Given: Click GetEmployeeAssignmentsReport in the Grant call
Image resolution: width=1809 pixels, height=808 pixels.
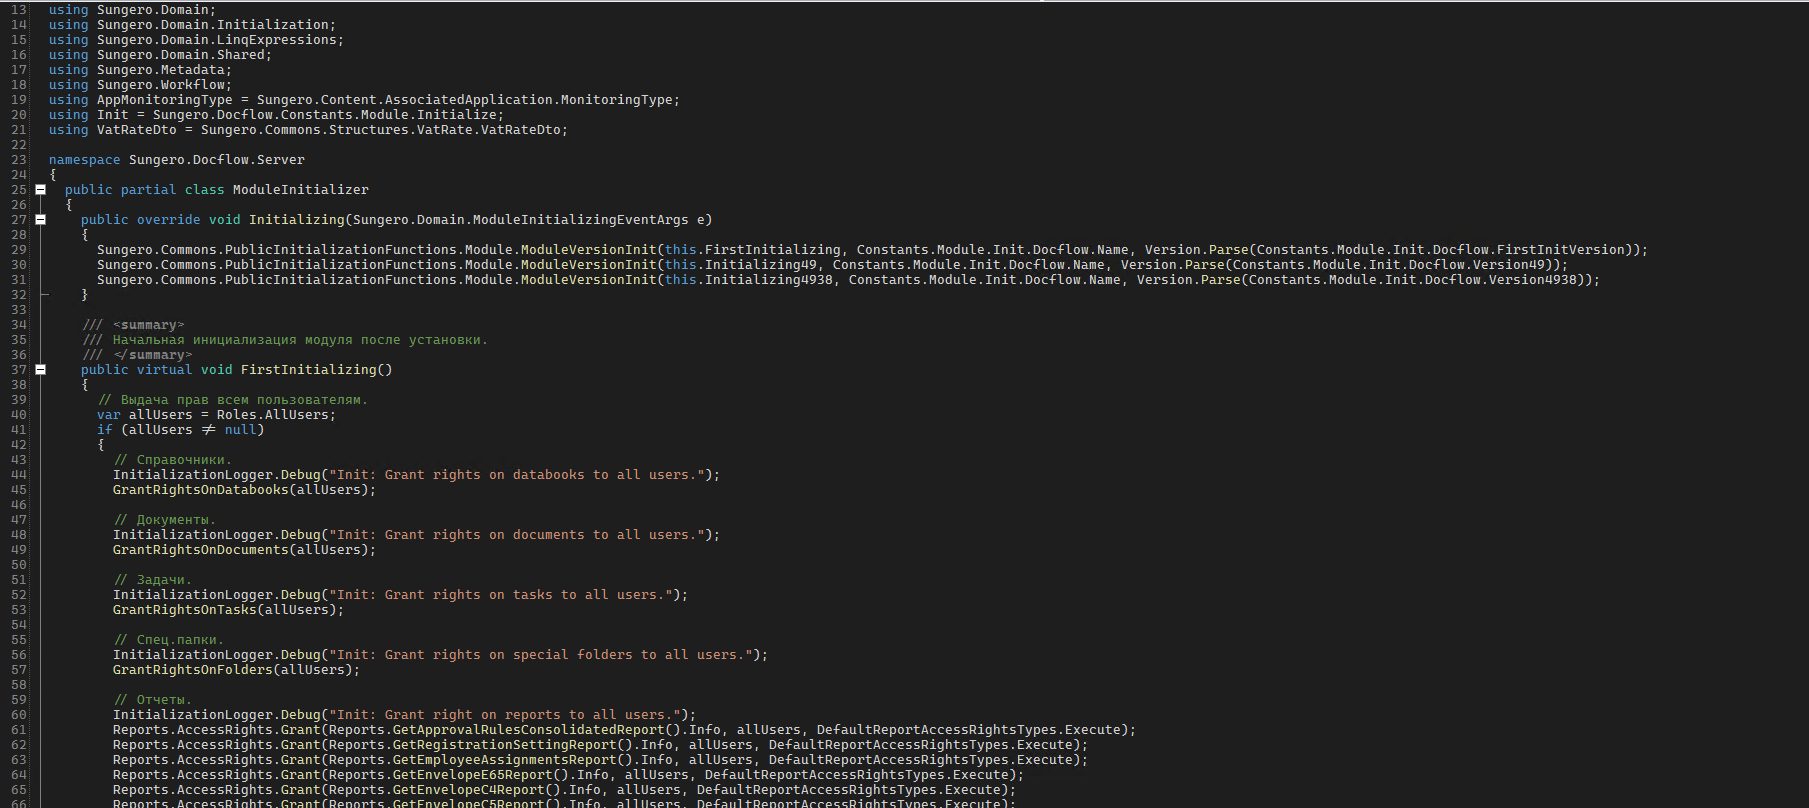Looking at the screenshot, I should (504, 760).
